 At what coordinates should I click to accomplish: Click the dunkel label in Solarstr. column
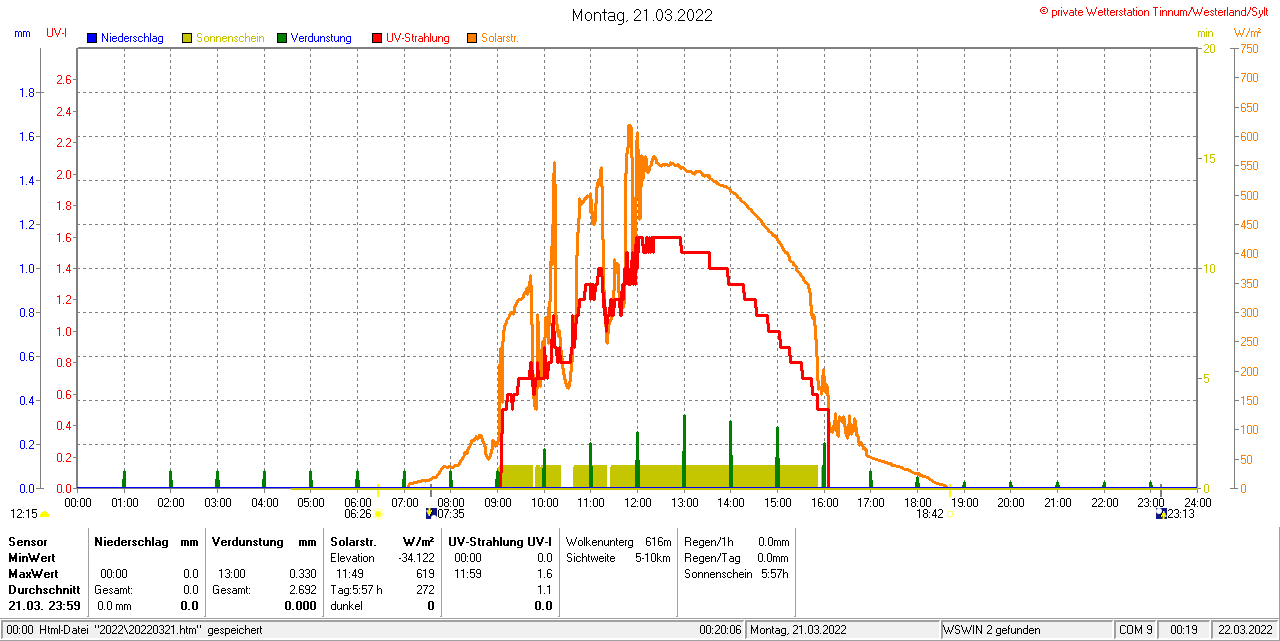point(346,606)
